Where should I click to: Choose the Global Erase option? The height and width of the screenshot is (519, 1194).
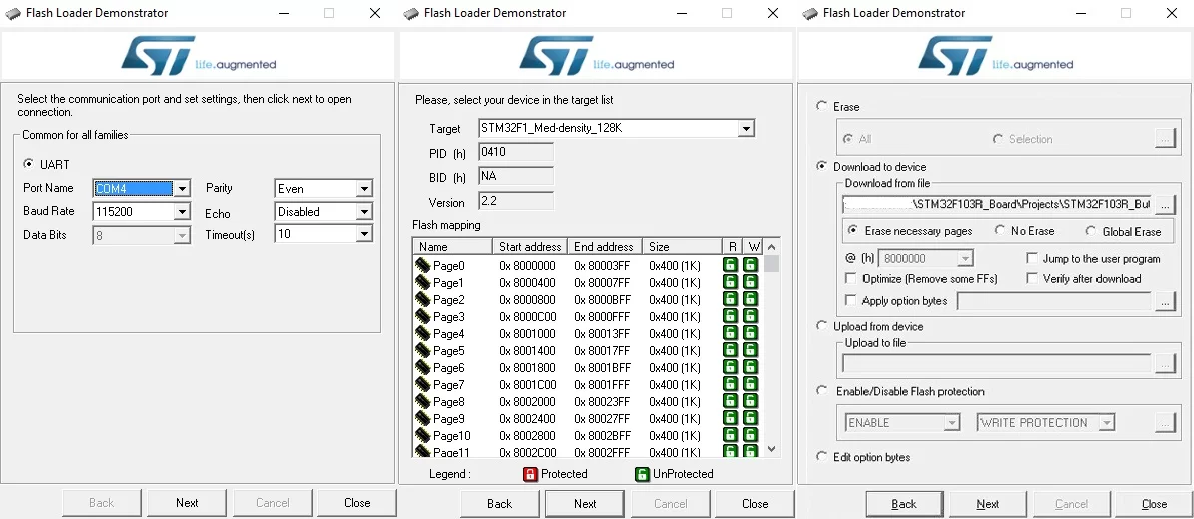tap(1090, 230)
